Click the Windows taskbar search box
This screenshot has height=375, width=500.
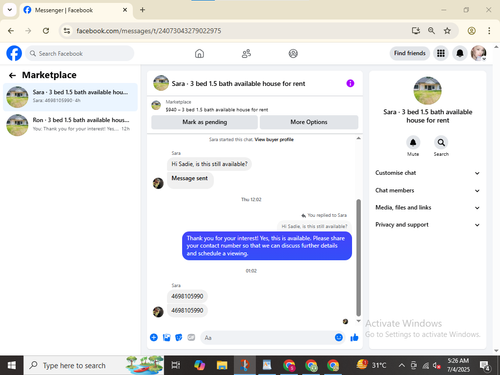[x=94, y=365]
